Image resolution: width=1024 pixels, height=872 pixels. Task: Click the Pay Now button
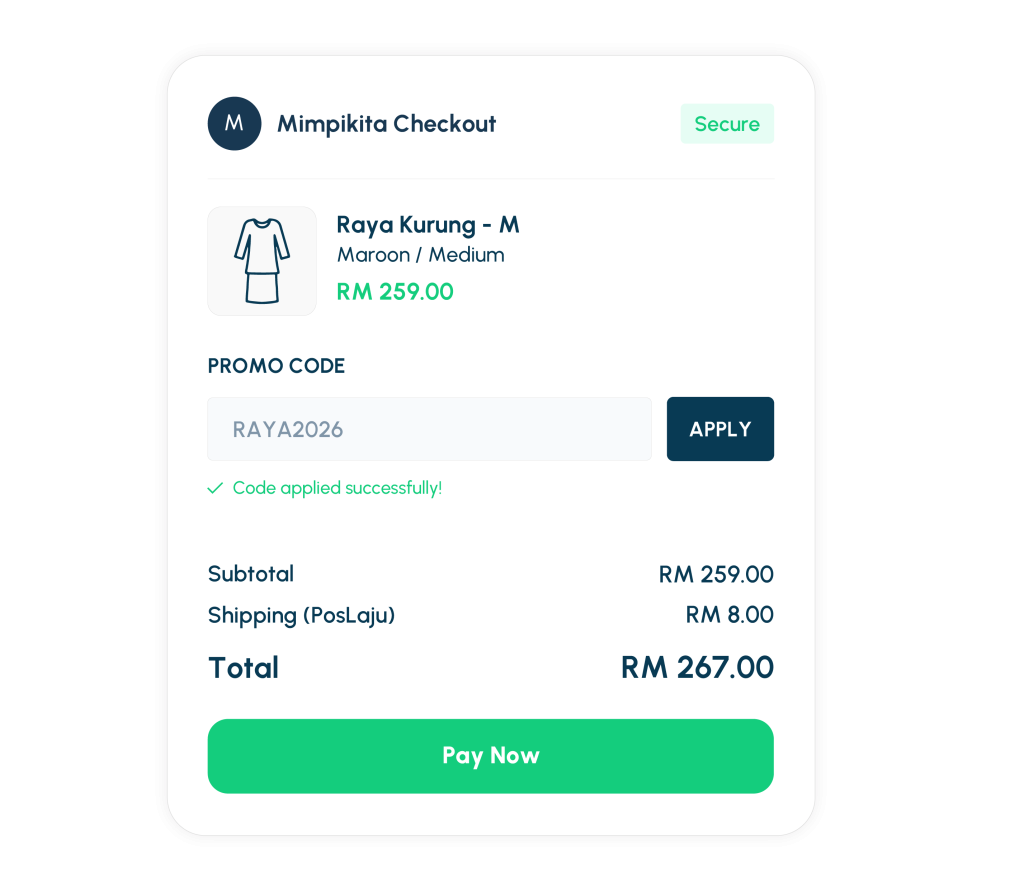(490, 756)
